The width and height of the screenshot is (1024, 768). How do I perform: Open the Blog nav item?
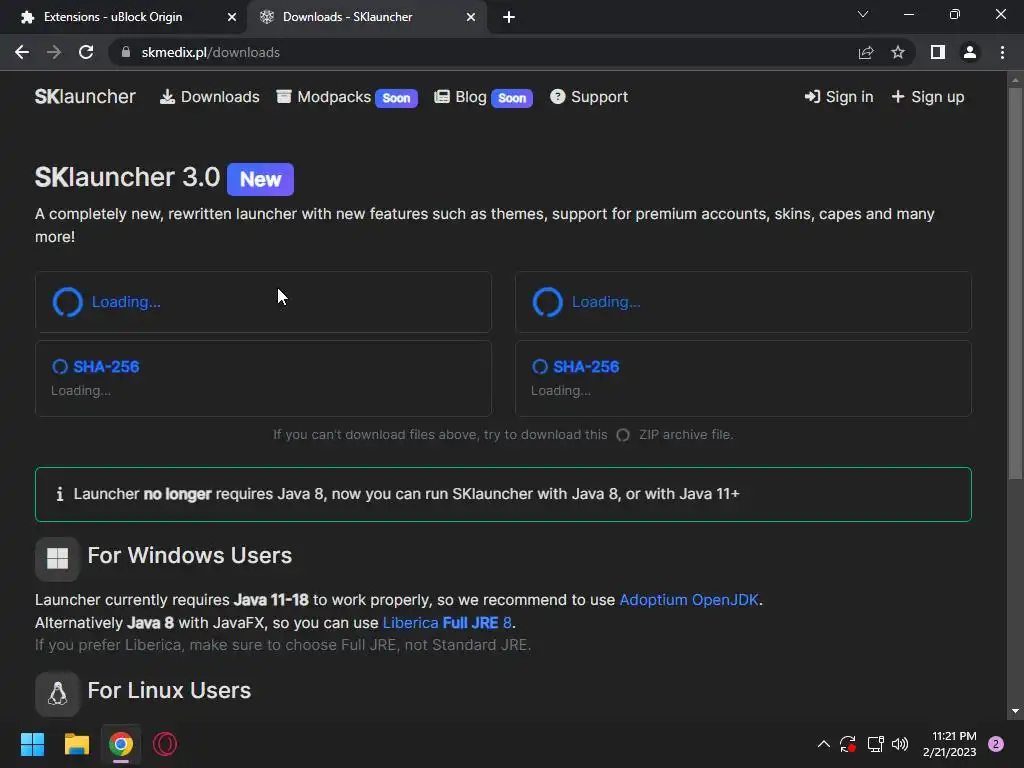[x=461, y=97]
